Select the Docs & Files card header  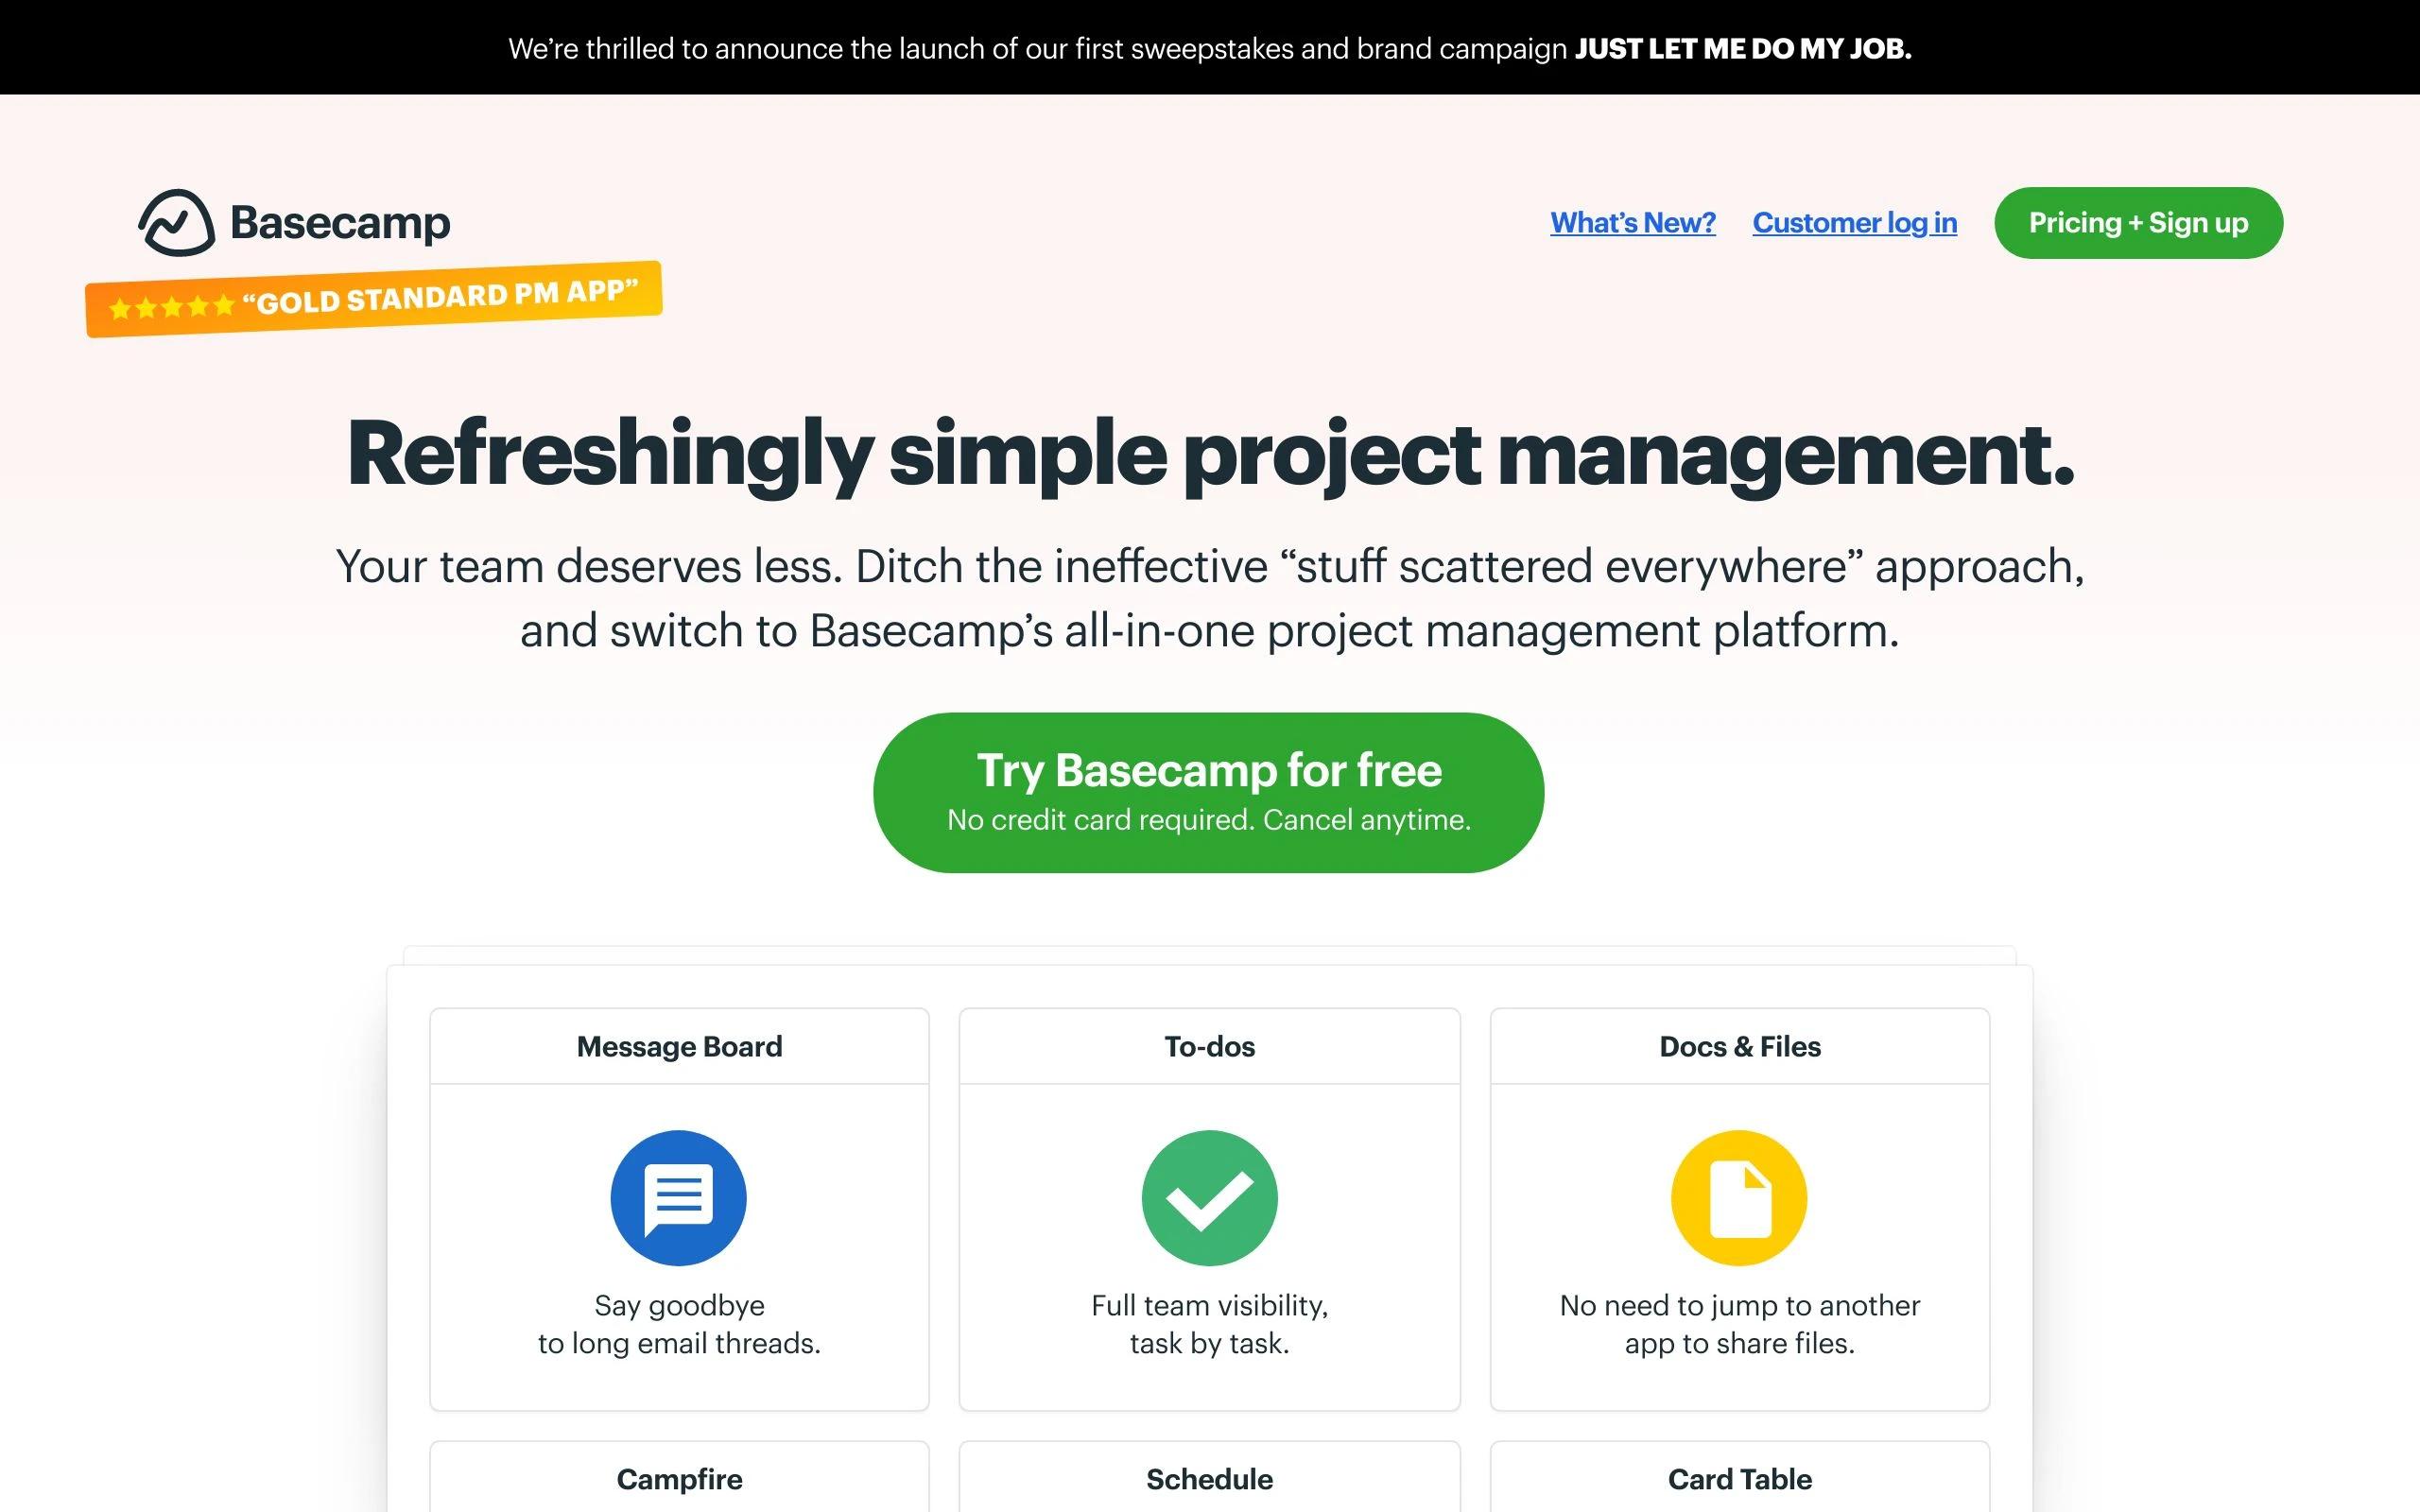(1740, 1046)
